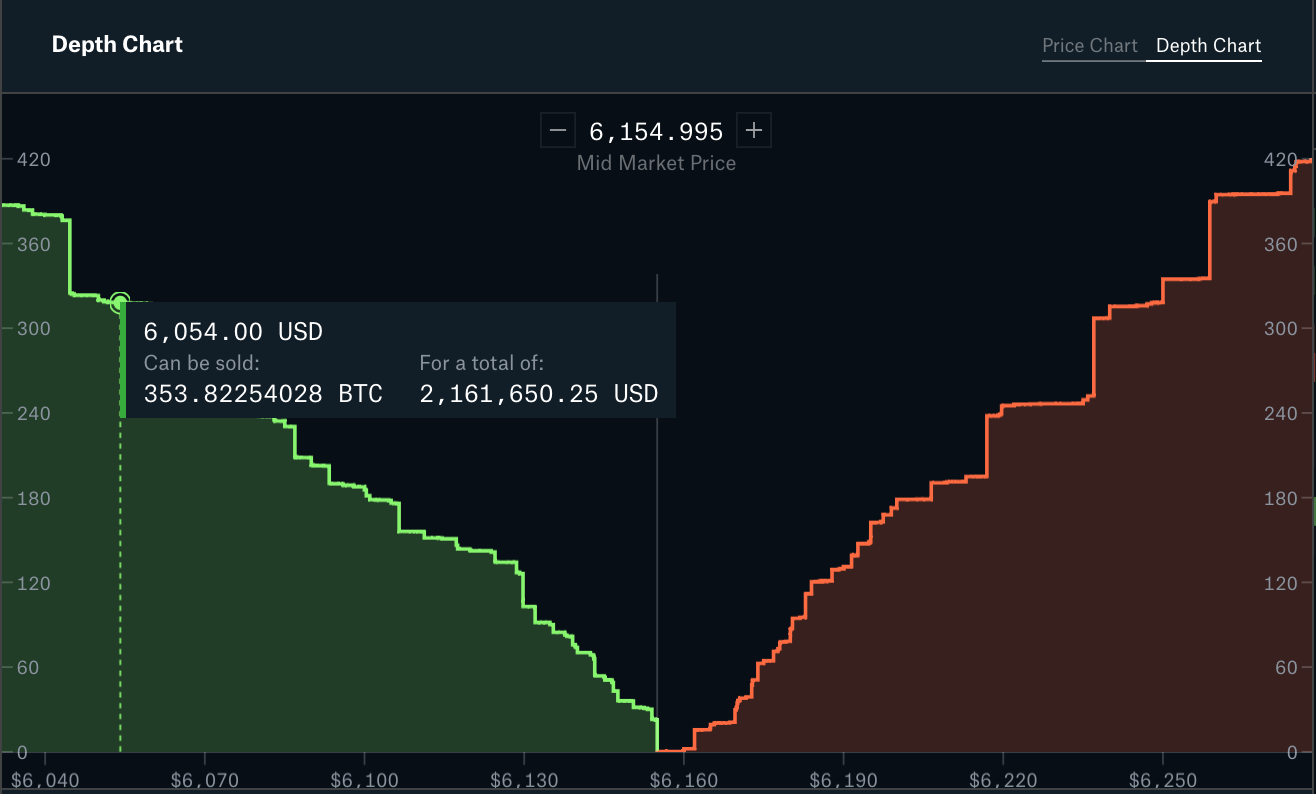The image size is (1316, 794).
Task: Click the $6,070 x-axis price label
Action: tap(203, 779)
